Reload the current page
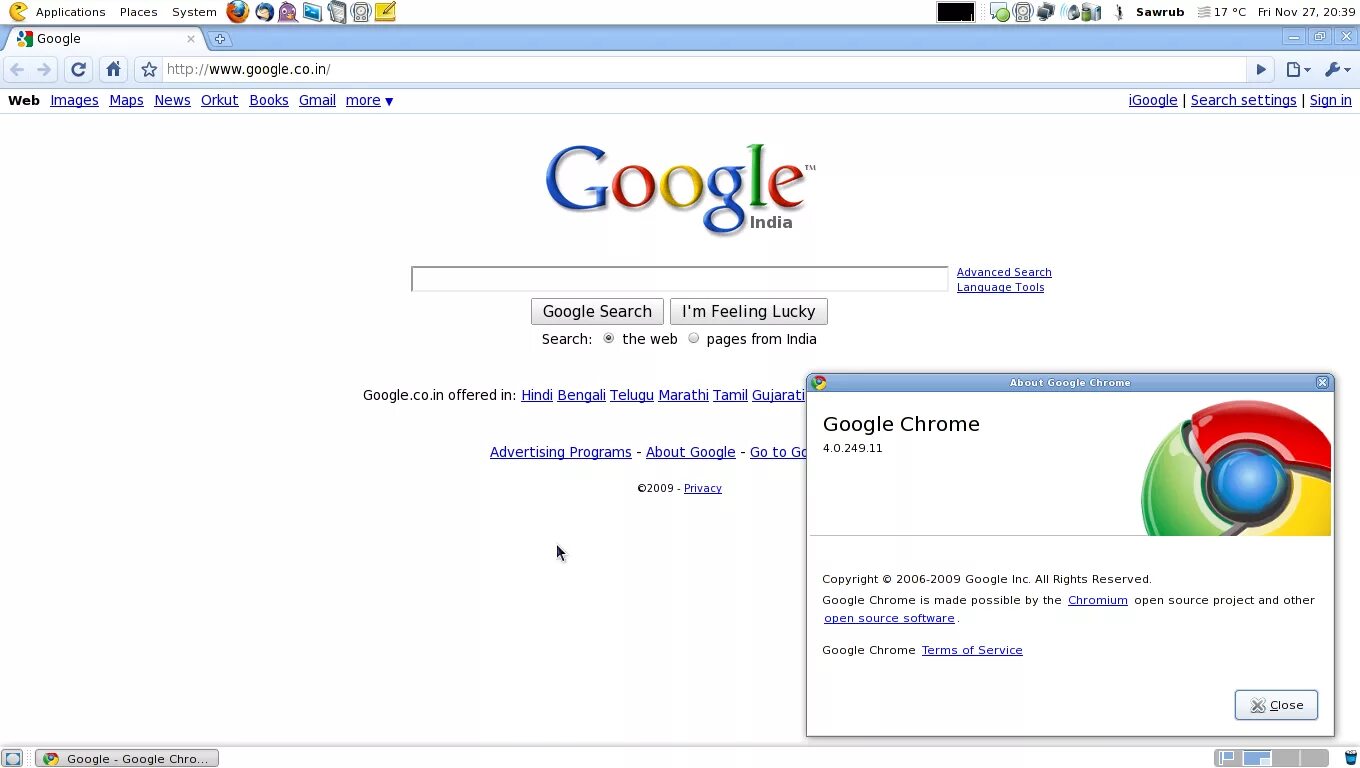The image size is (1360, 768). pos(78,69)
